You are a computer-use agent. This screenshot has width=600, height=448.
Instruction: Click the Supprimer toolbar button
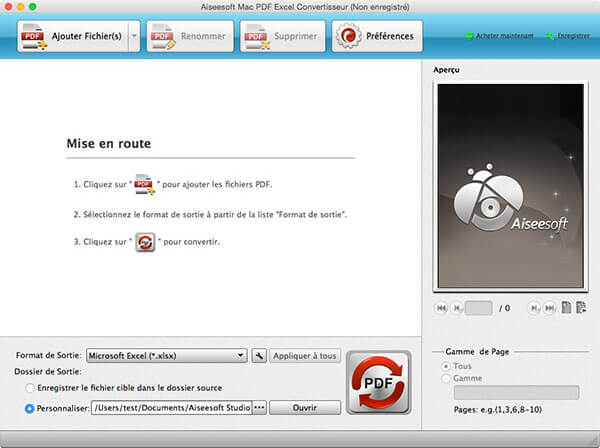pyautogui.click(x=283, y=37)
